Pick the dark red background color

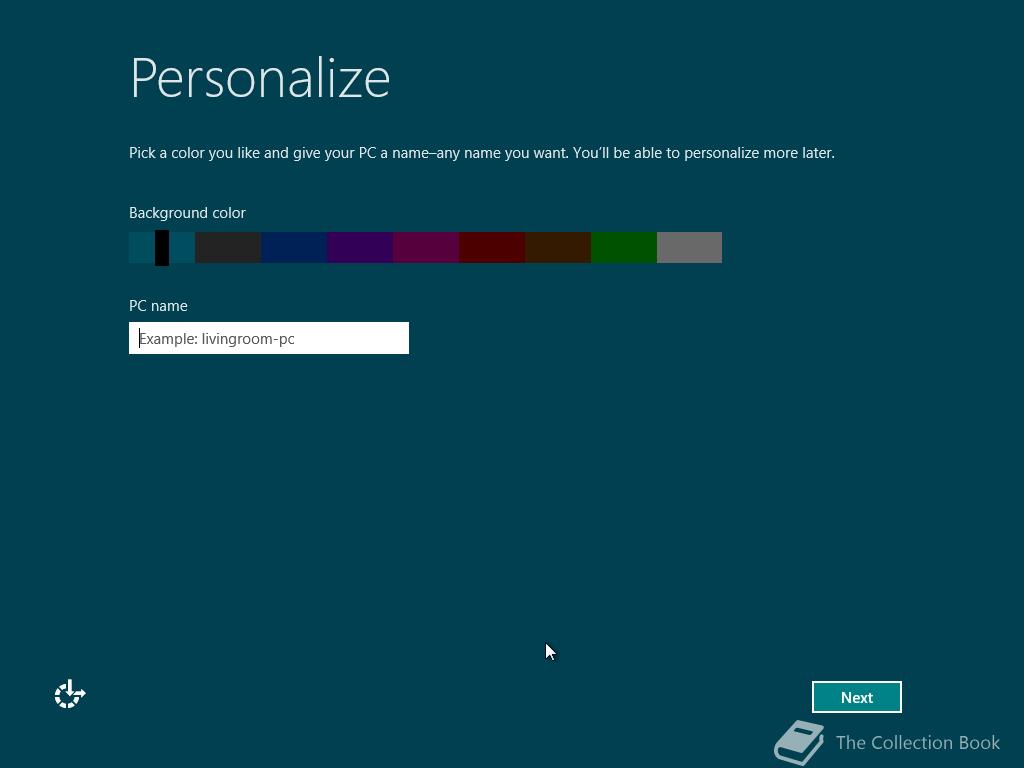pos(492,248)
